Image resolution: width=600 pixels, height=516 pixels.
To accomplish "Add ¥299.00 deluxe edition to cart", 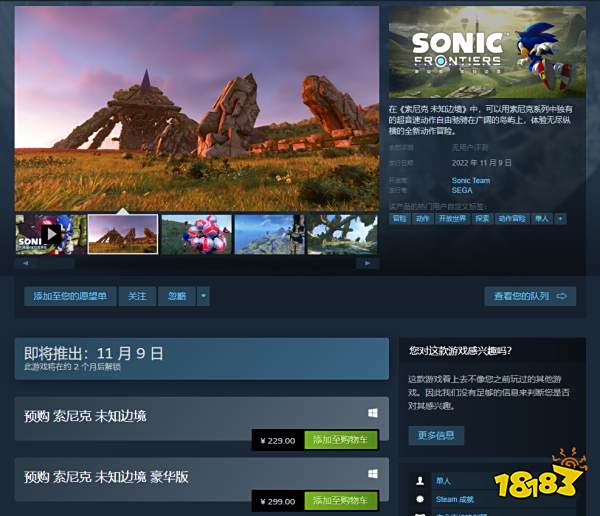I will pos(341,501).
